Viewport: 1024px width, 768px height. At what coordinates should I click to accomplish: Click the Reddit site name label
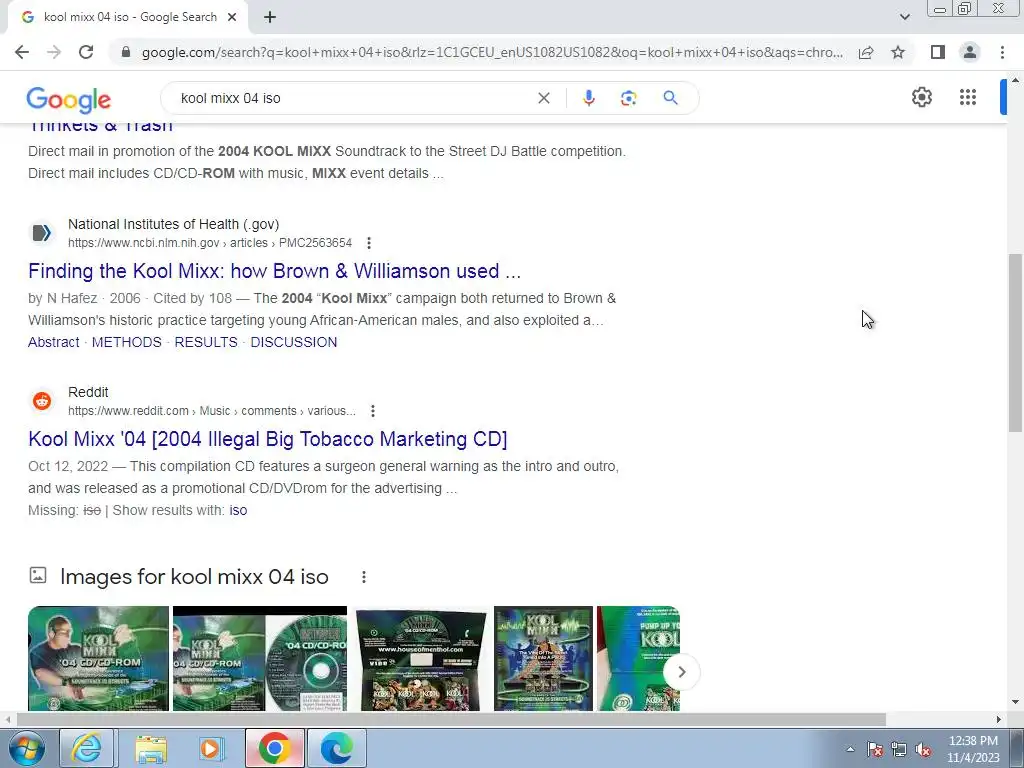[88, 392]
